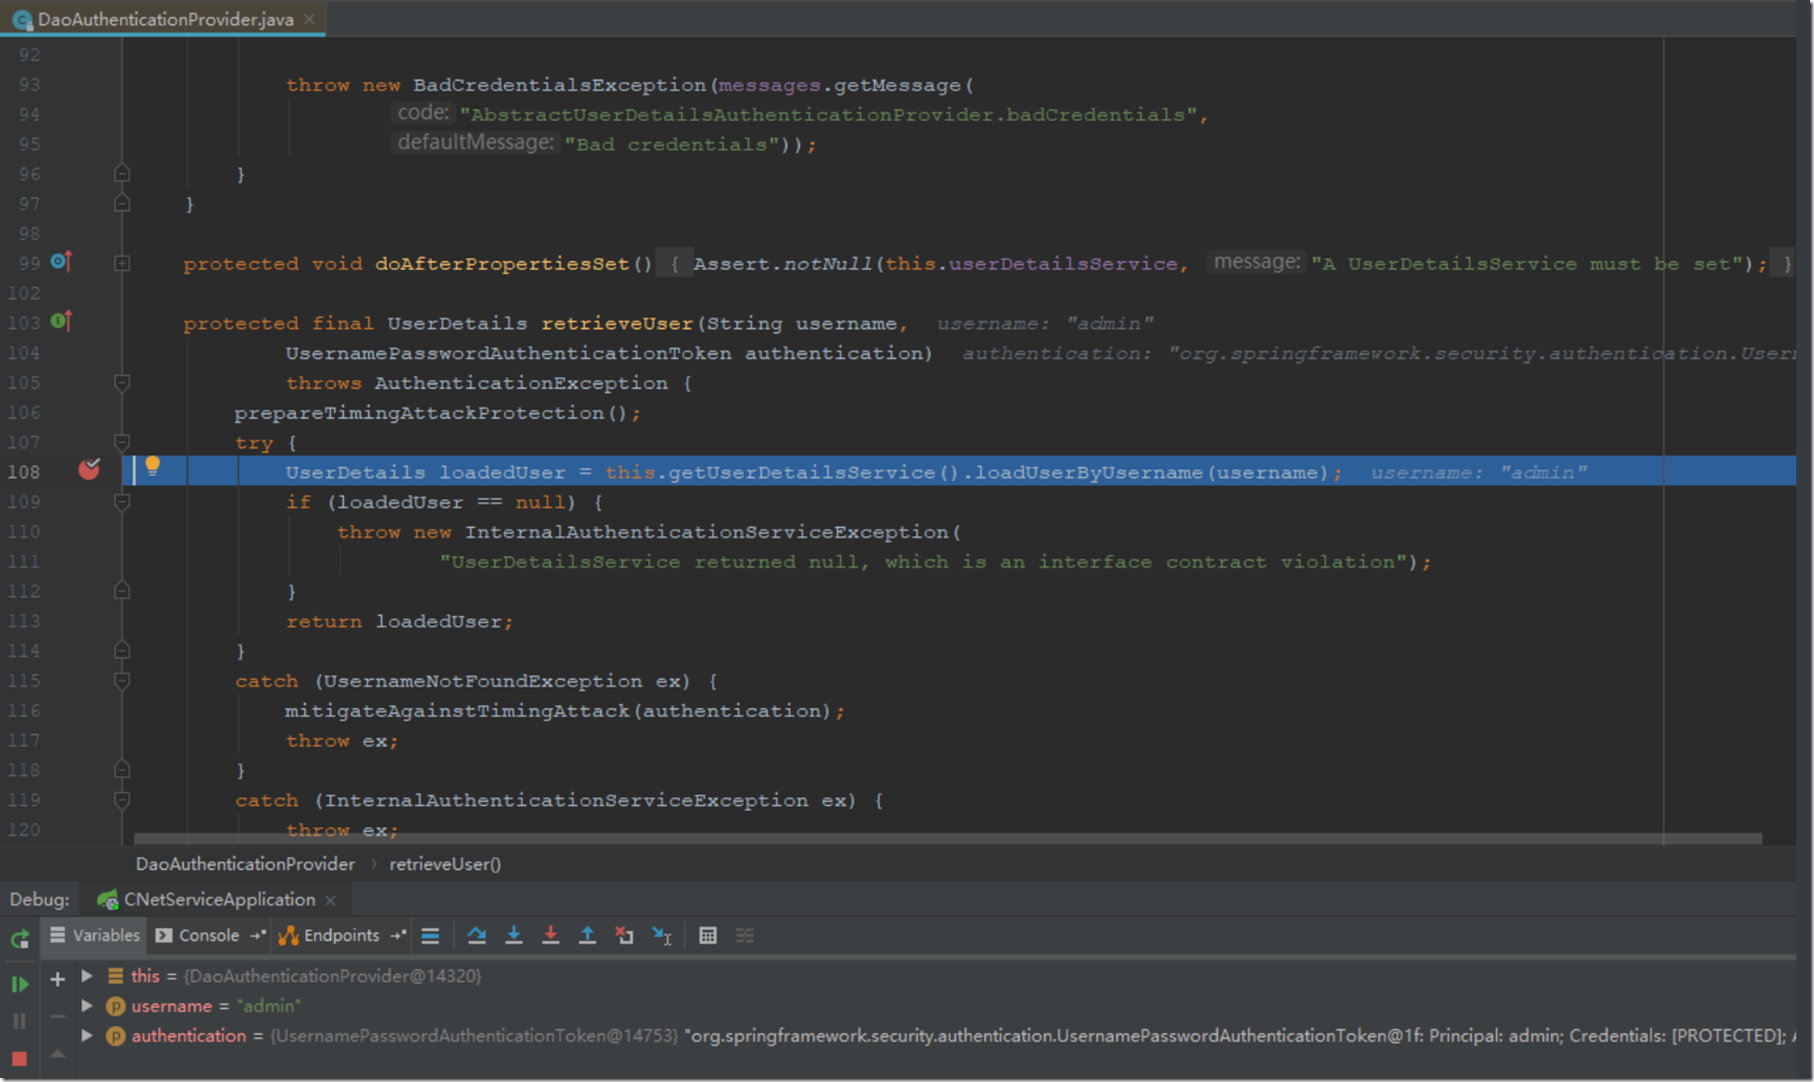Click the folded '{' placeholder on line 99

675,264
